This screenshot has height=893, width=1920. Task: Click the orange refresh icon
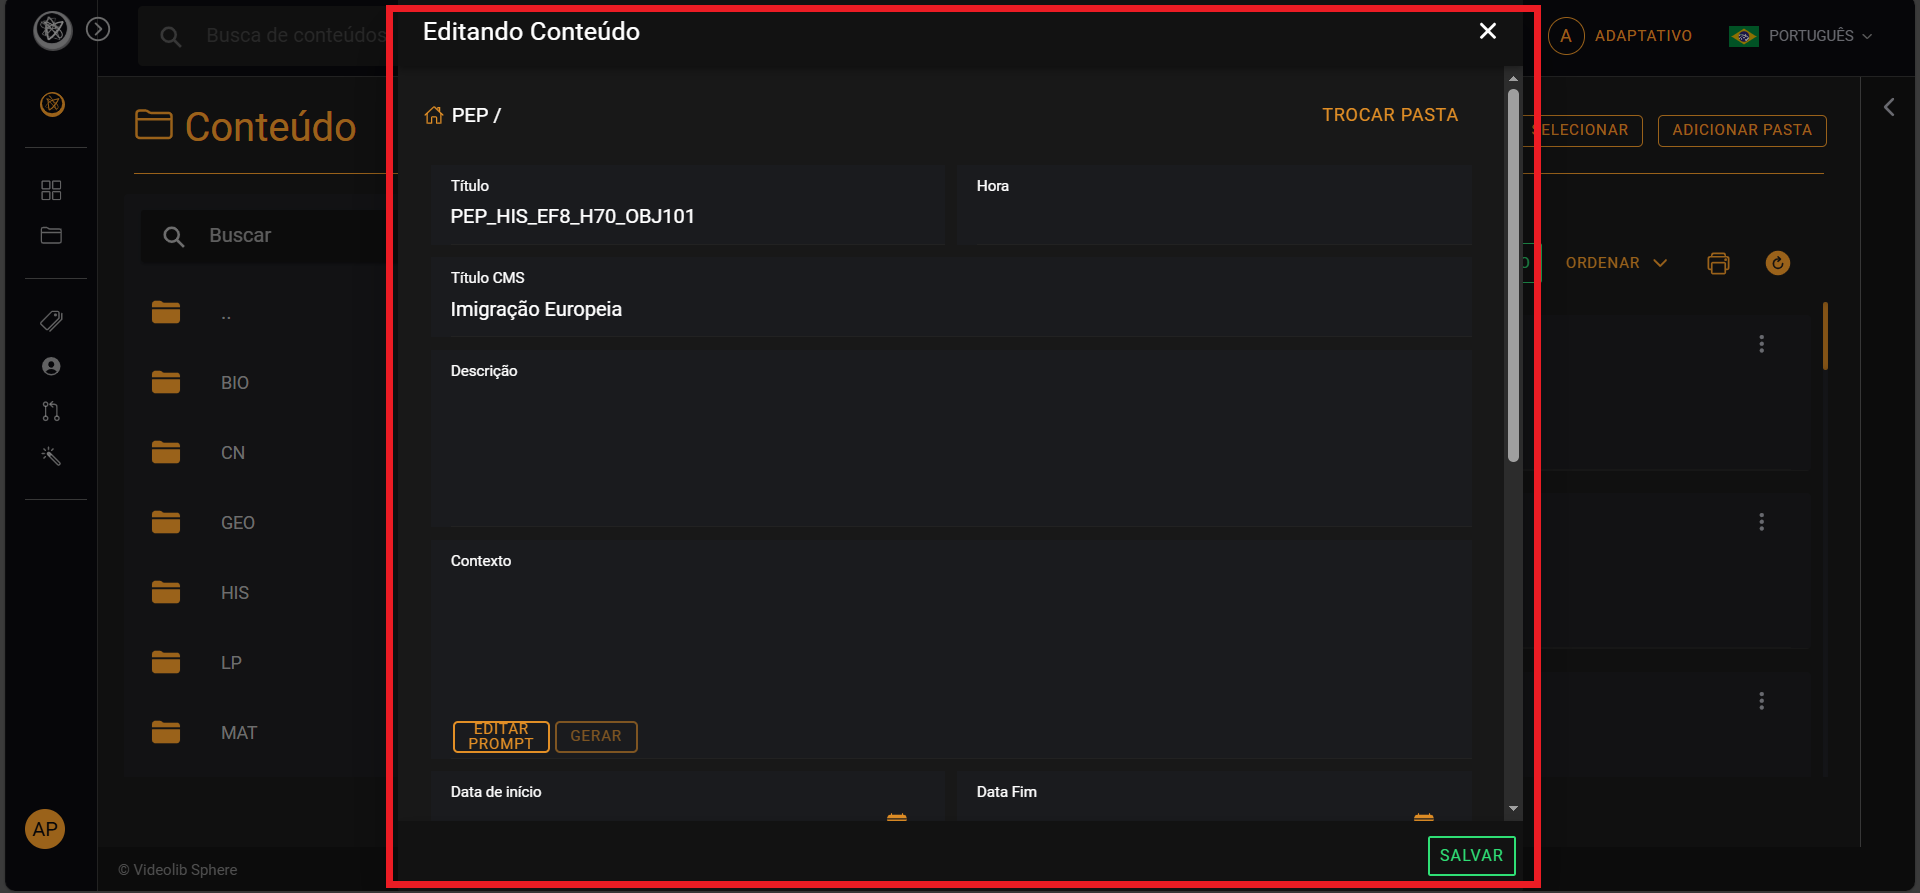point(1778,263)
